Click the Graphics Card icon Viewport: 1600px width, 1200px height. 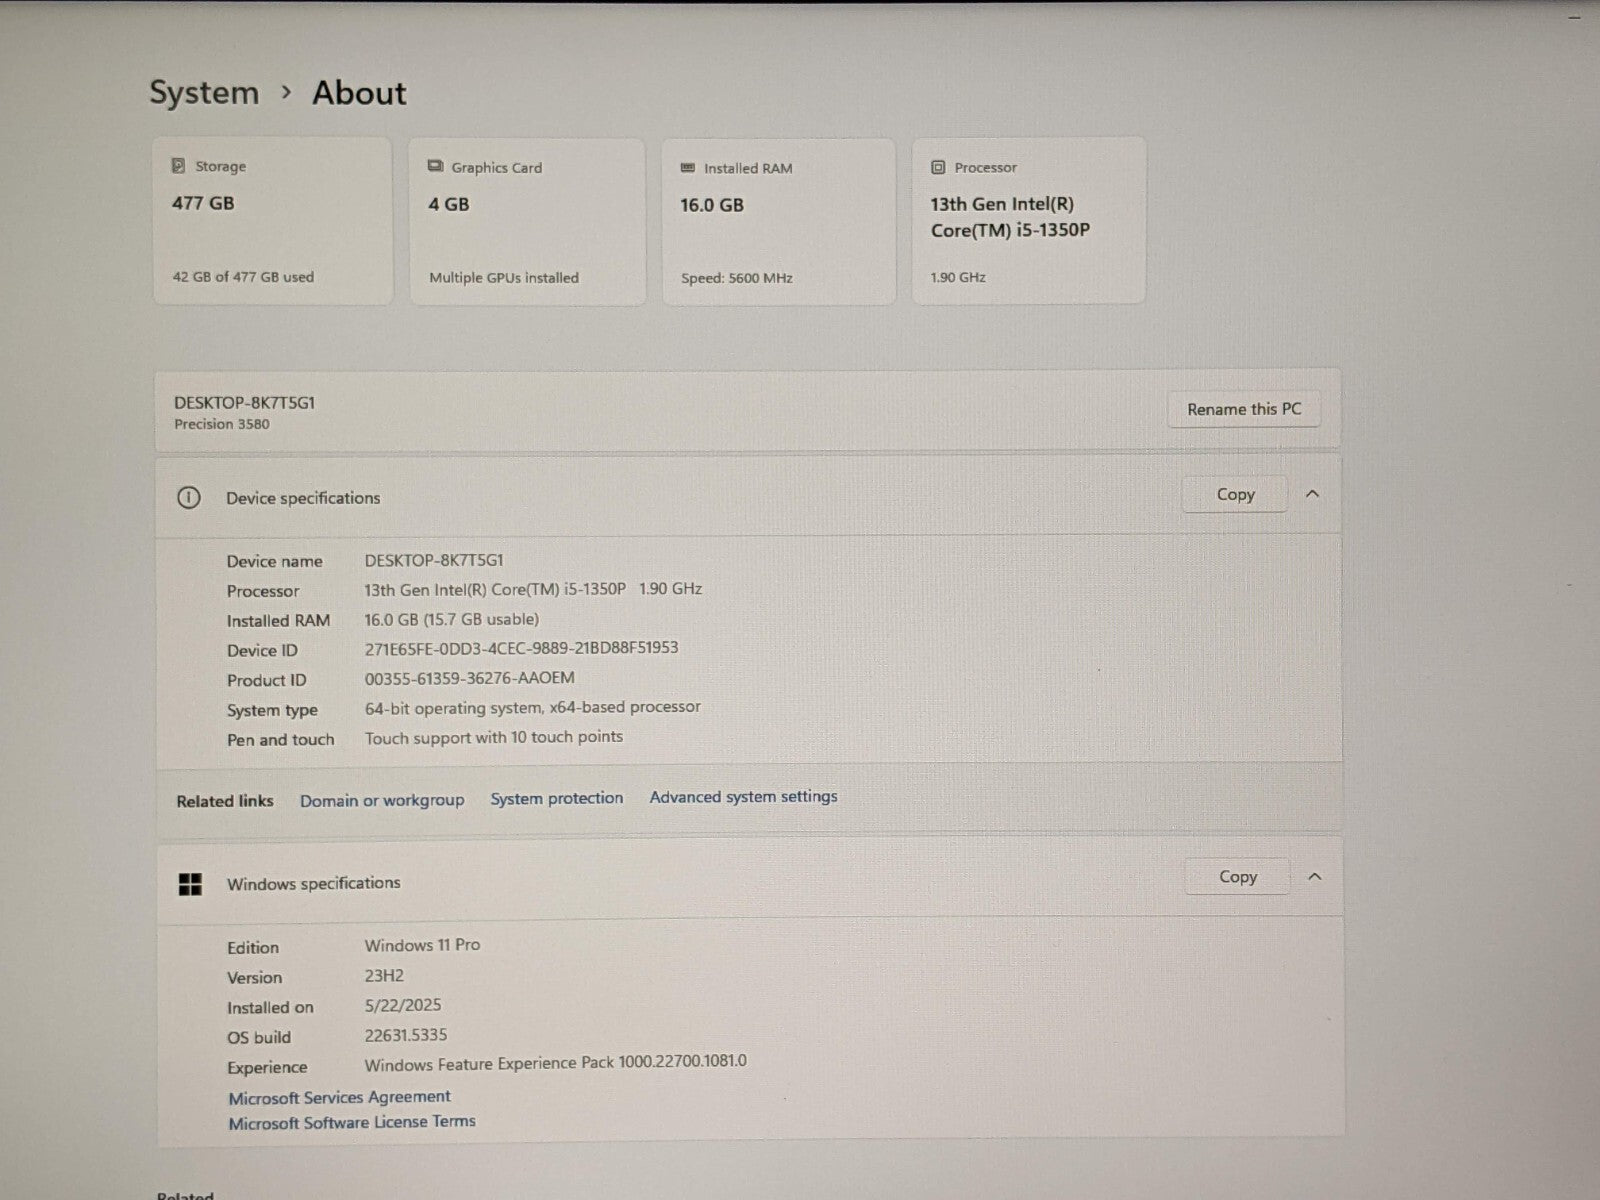pyautogui.click(x=435, y=167)
